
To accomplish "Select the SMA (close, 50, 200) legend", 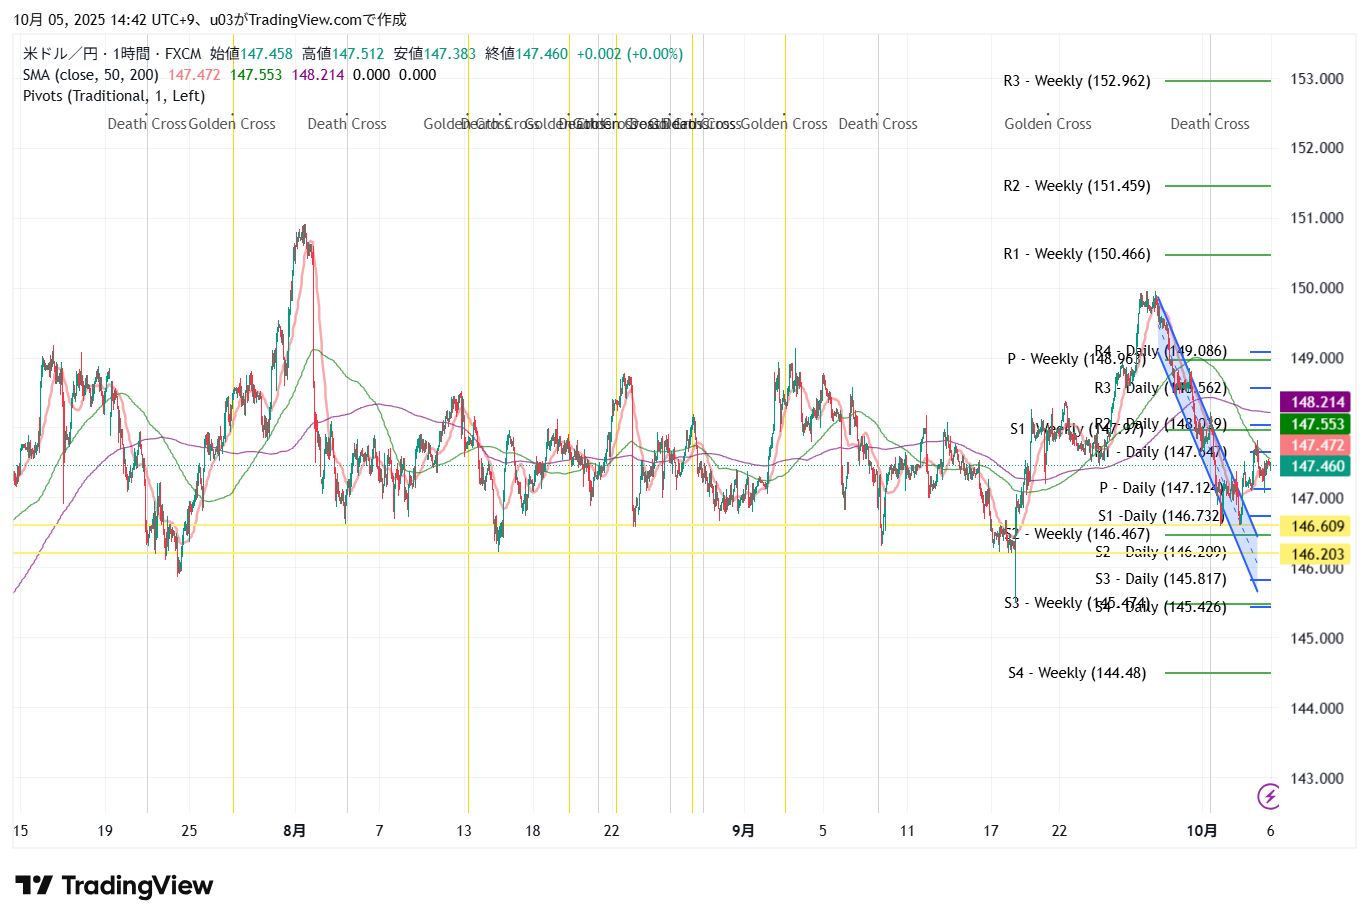I will 91,75.
